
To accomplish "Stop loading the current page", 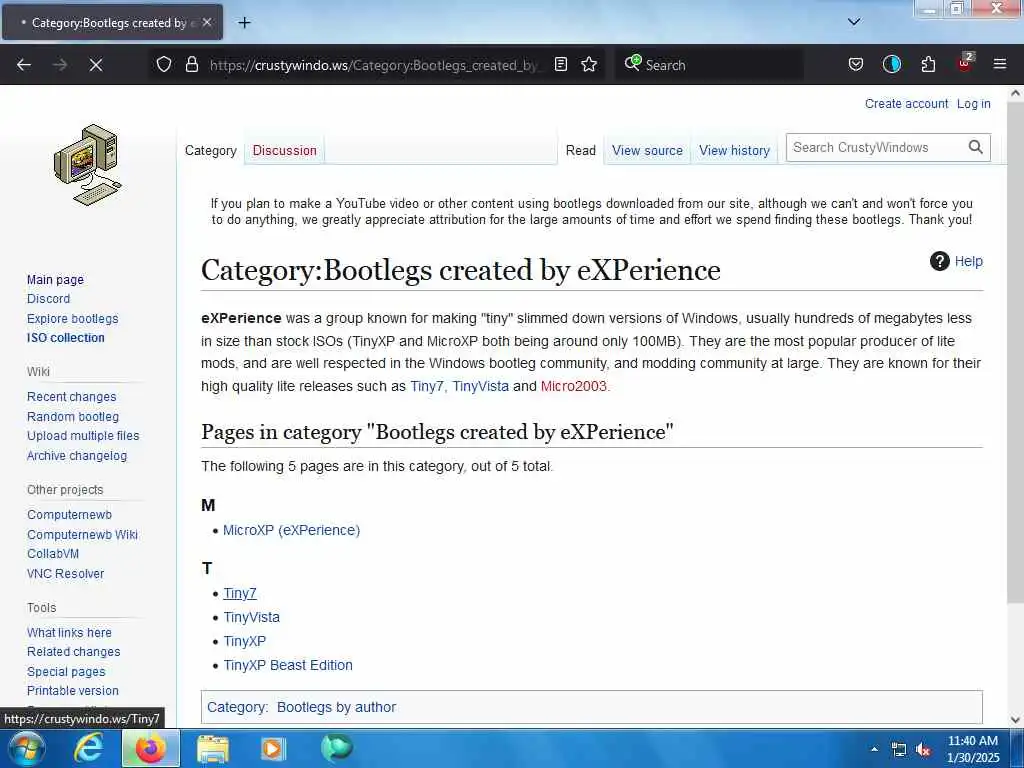I will coord(95,65).
